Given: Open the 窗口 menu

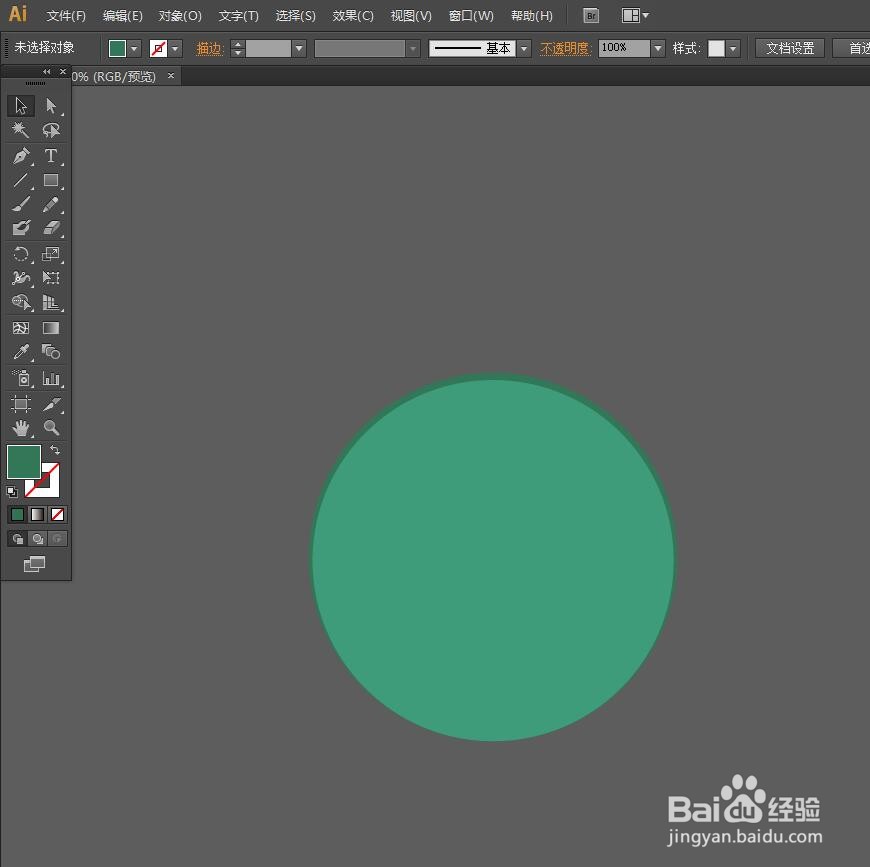Looking at the screenshot, I should click(470, 15).
